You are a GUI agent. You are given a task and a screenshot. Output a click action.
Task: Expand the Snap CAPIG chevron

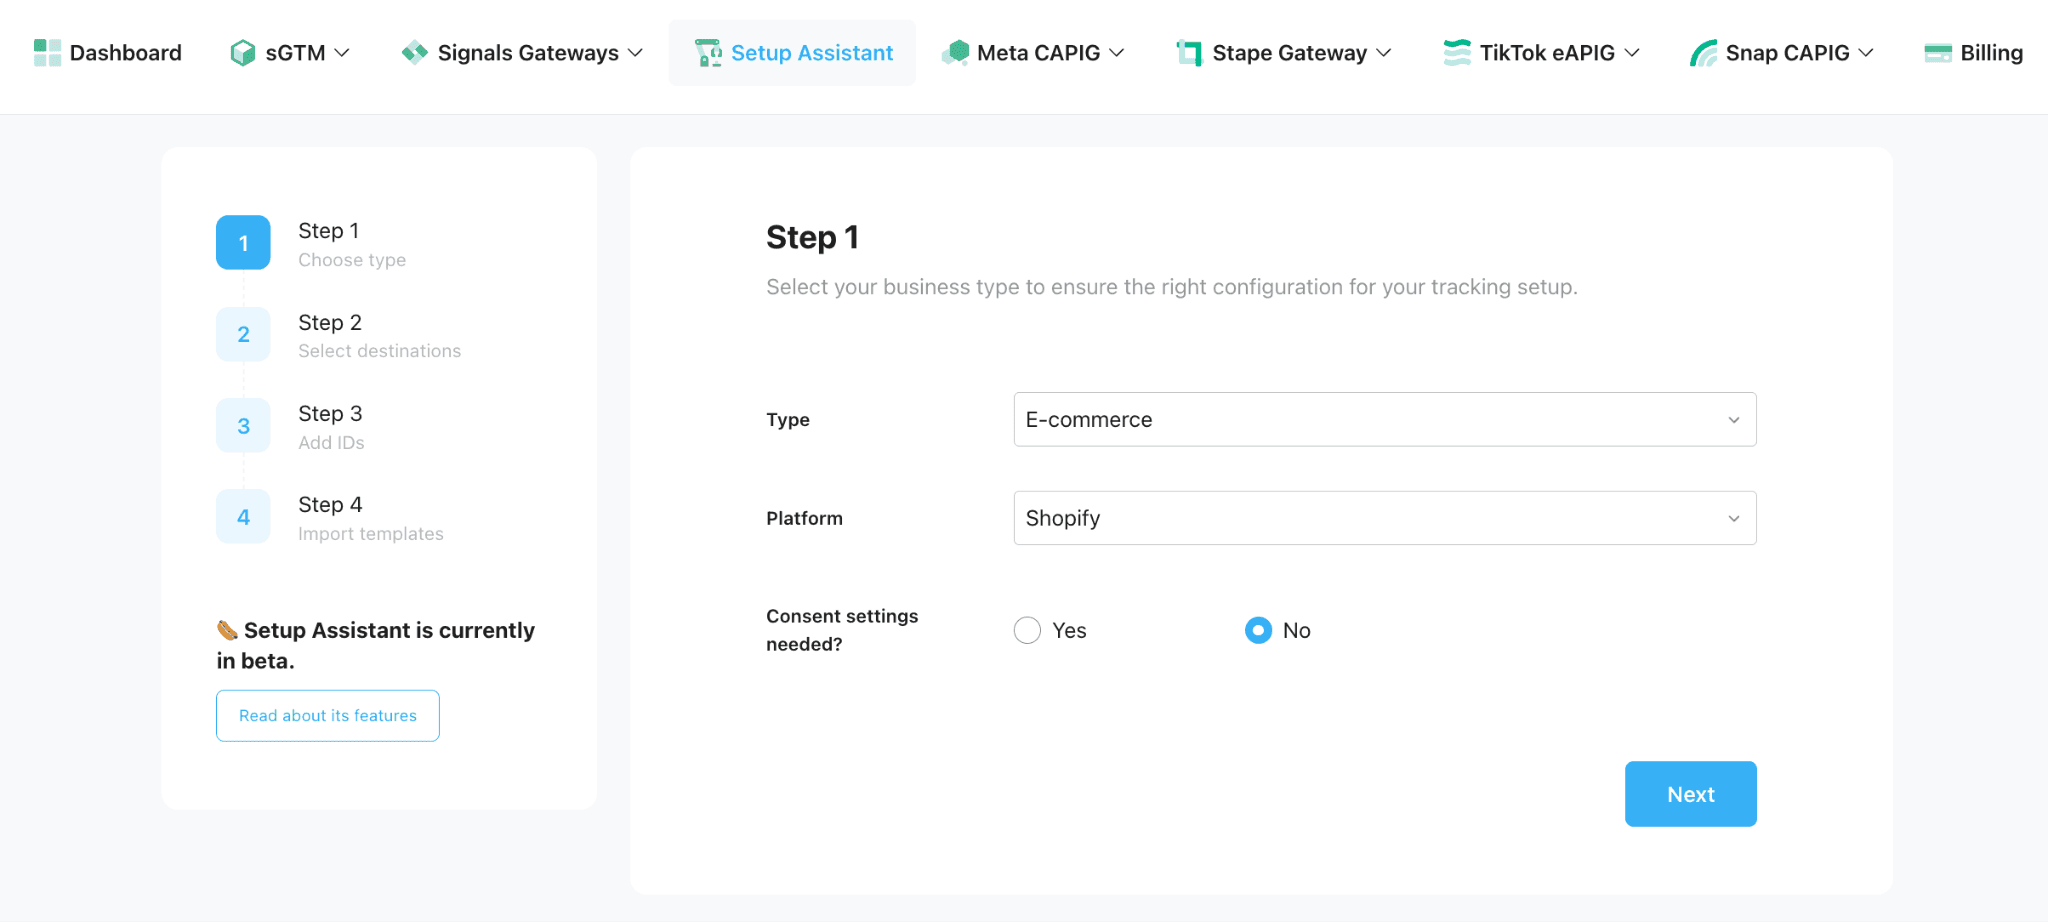coord(1866,53)
